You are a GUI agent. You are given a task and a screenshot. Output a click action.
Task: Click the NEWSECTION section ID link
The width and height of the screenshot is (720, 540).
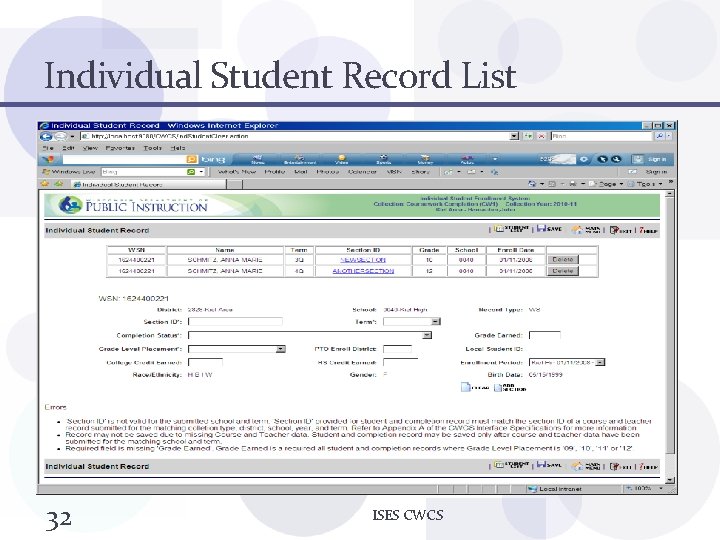point(363,259)
